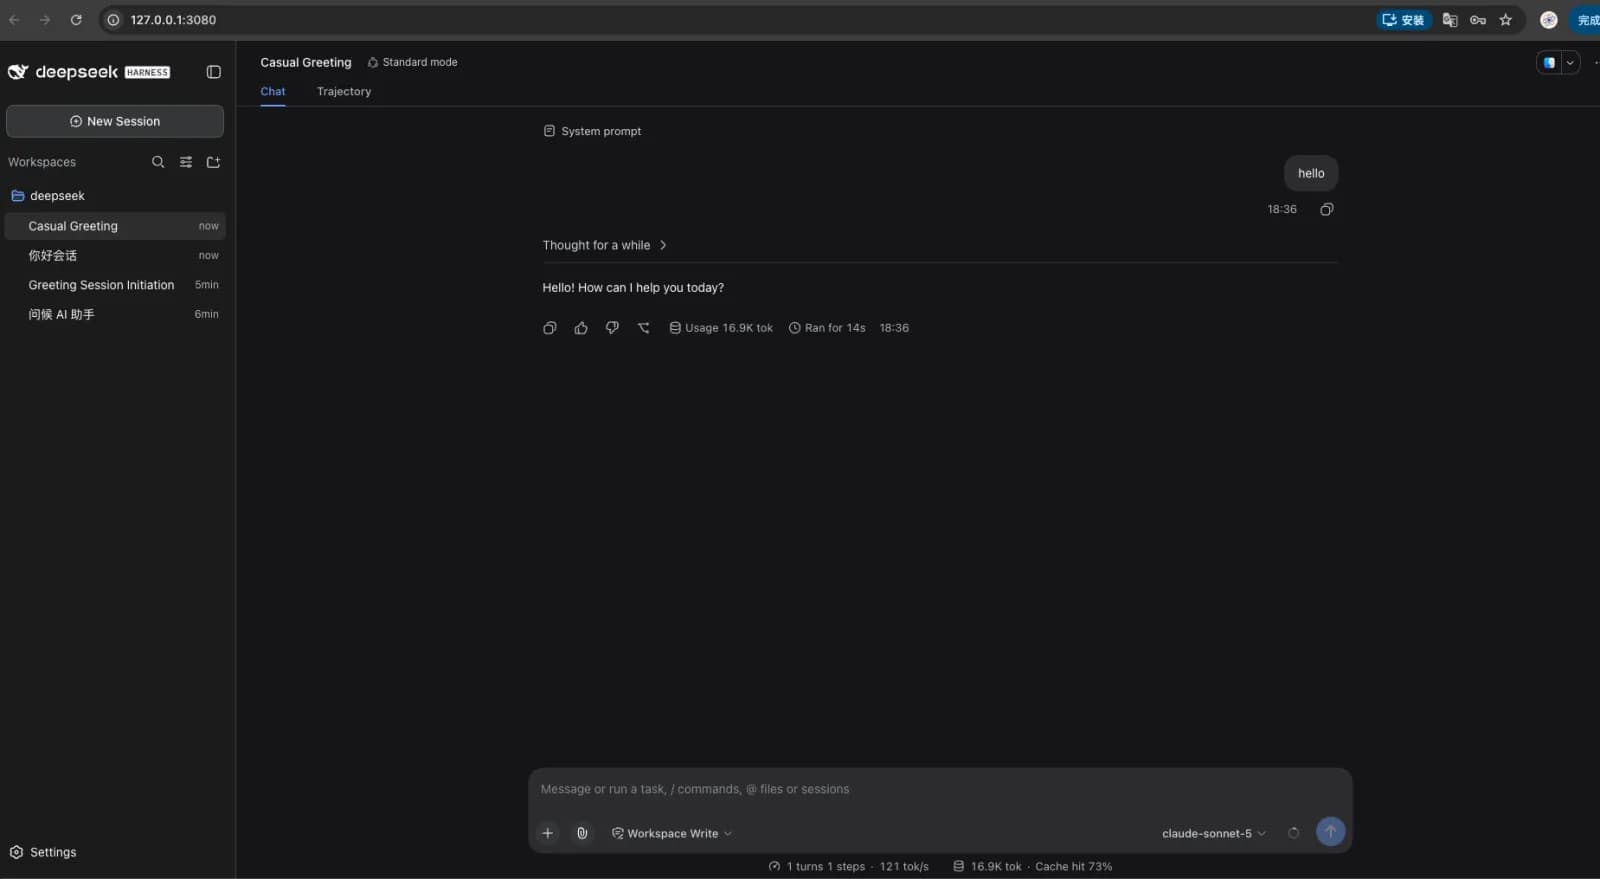Switch to the Chat tab
Screen dimensions: 1600x879
(x=273, y=91)
